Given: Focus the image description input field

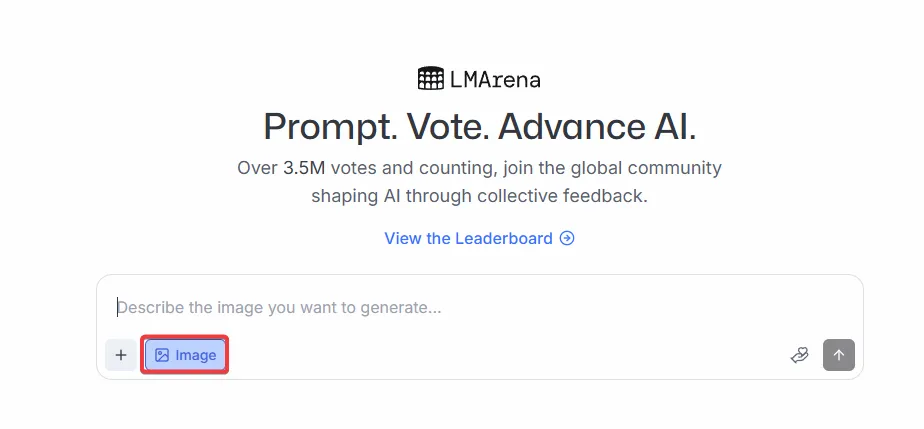Looking at the screenshot, I should pyautogui.click(x=480, y=308).
